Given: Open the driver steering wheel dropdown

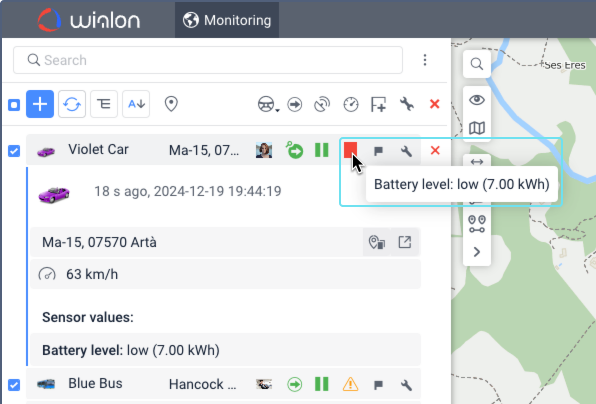Looking at the screenshot, I should pos(268,104).
